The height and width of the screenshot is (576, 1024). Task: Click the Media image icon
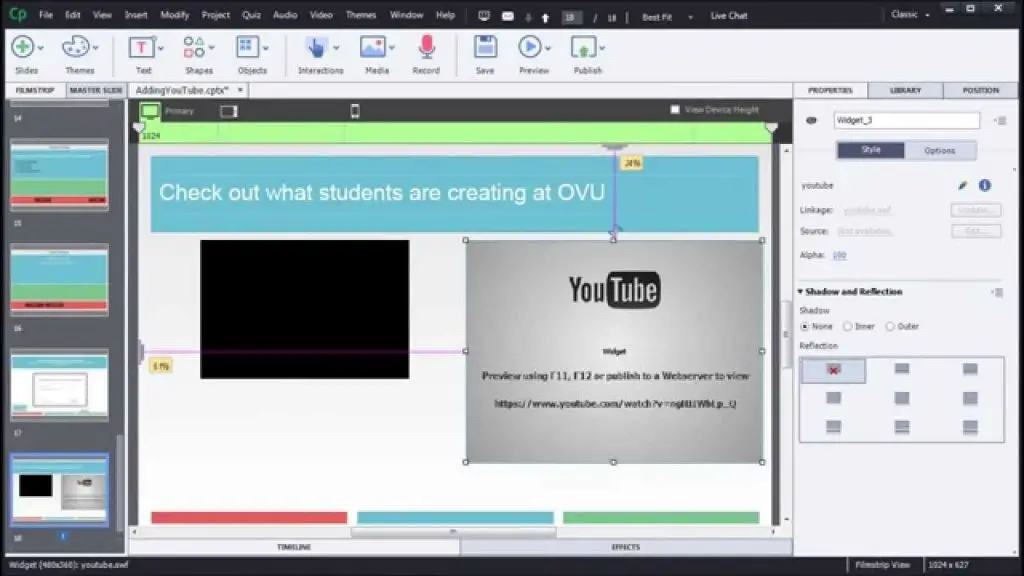tap(372, 47)
